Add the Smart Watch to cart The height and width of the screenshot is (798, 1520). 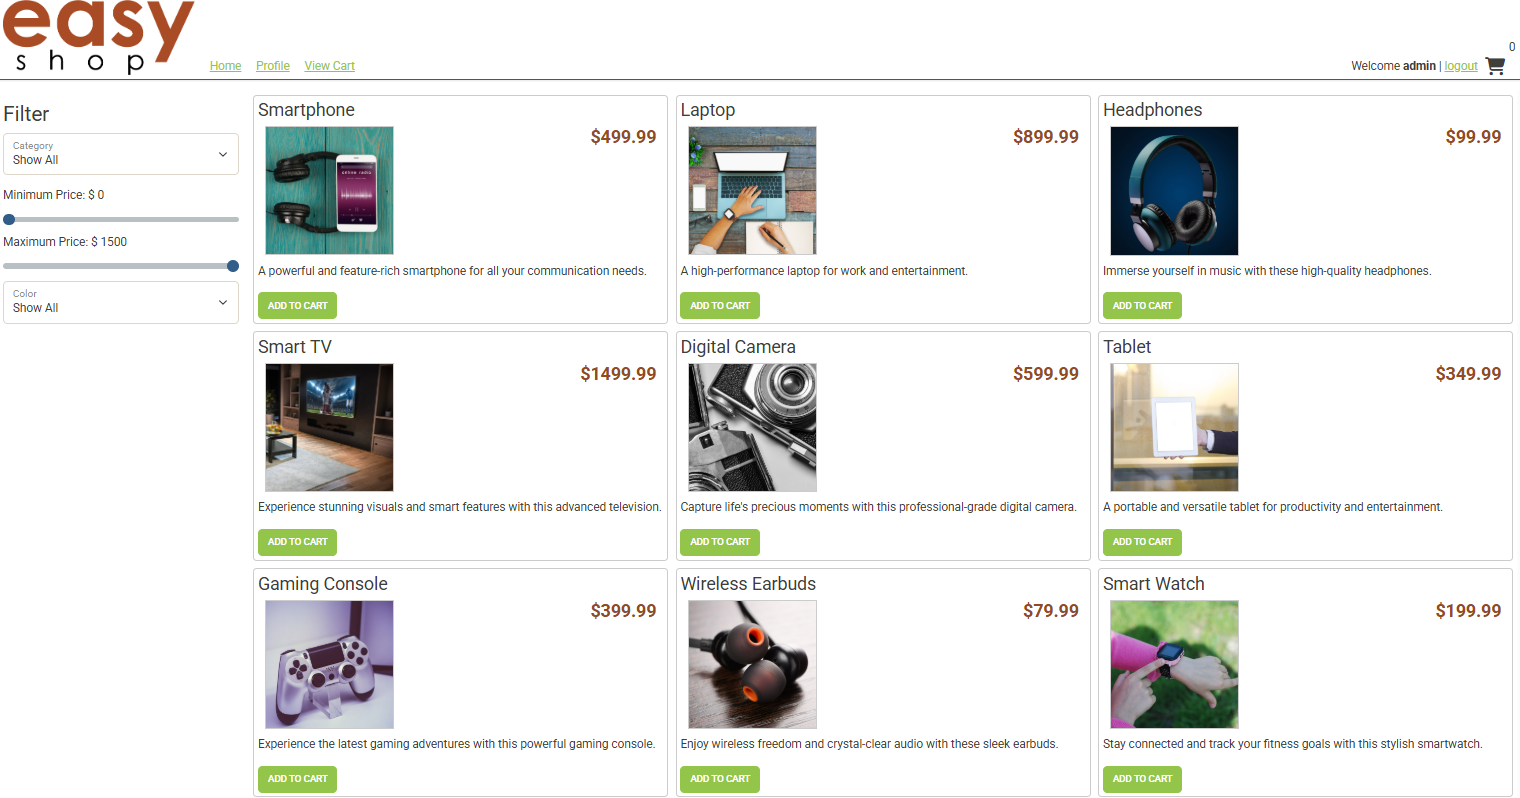coord(1142,779)
